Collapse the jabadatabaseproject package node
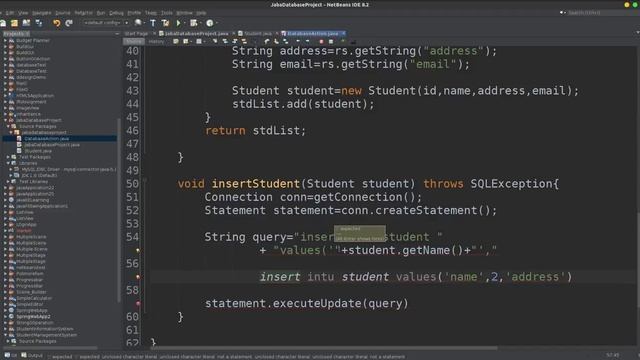 click(x=11, y=133)
